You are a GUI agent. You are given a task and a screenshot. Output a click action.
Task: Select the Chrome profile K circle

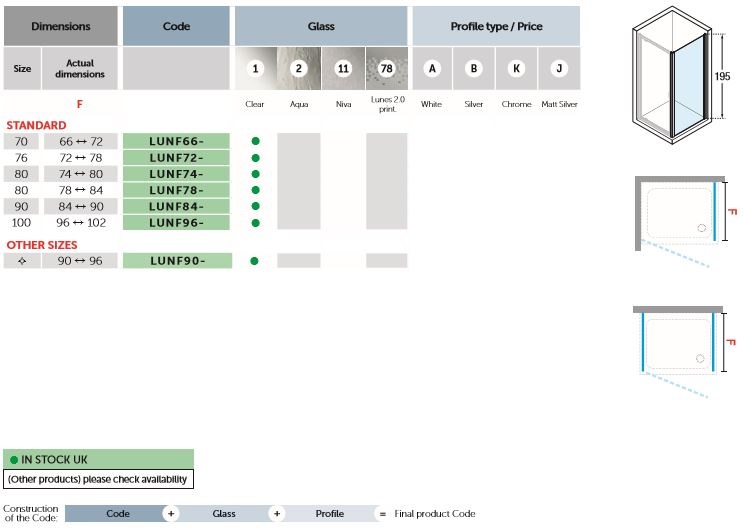pos(516,68)
